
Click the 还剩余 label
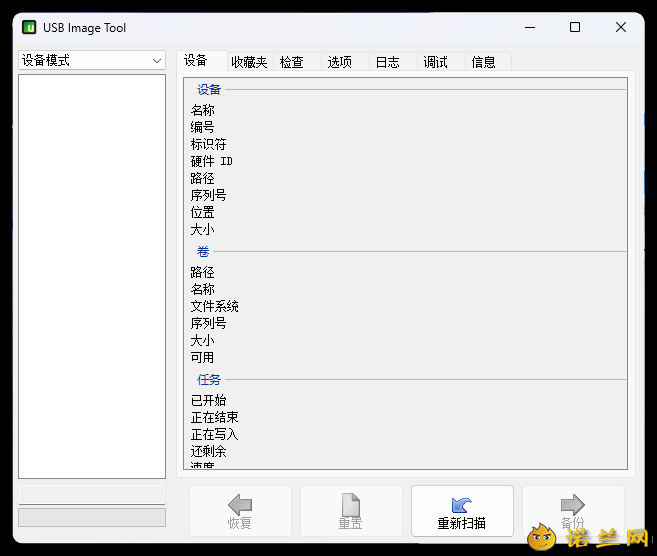tap(208, 452)
